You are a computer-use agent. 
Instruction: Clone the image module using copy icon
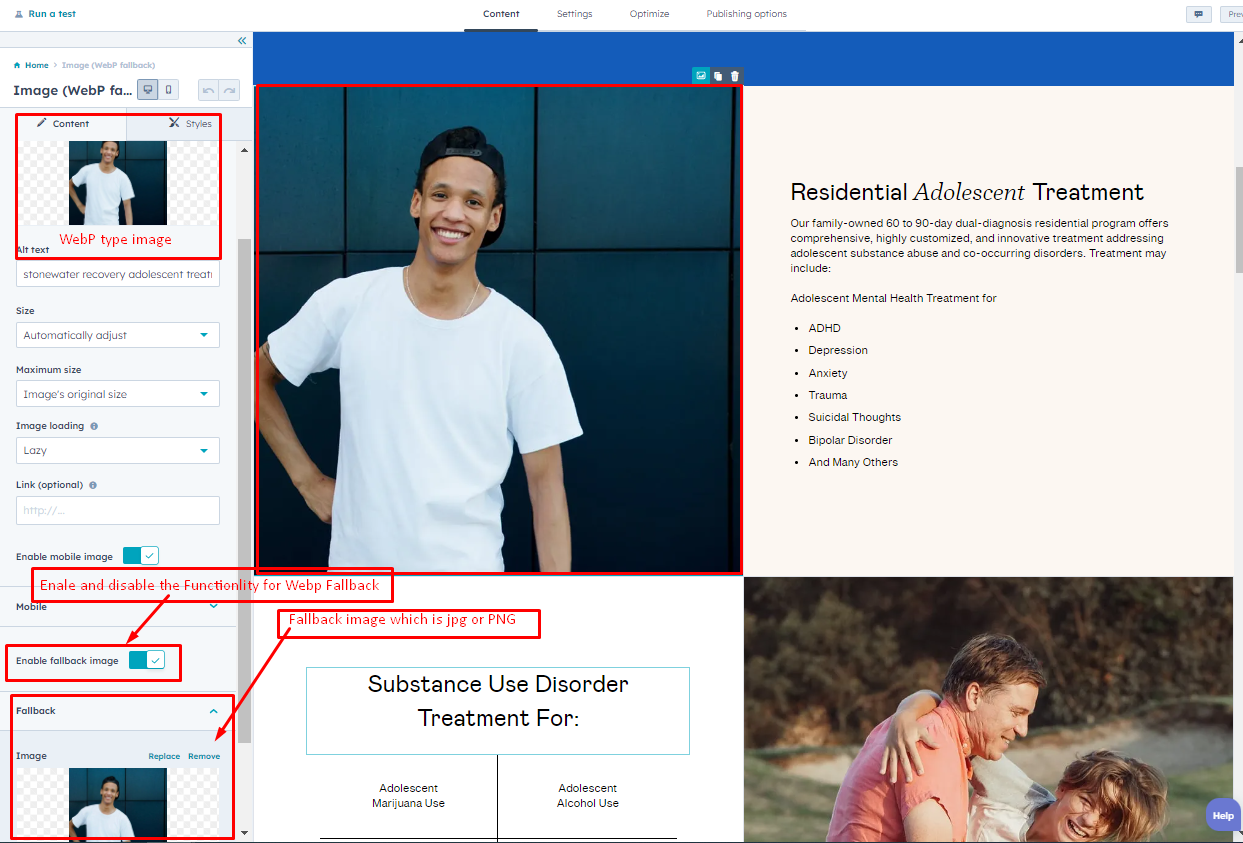pyautogui.click(x=717, y=75)
